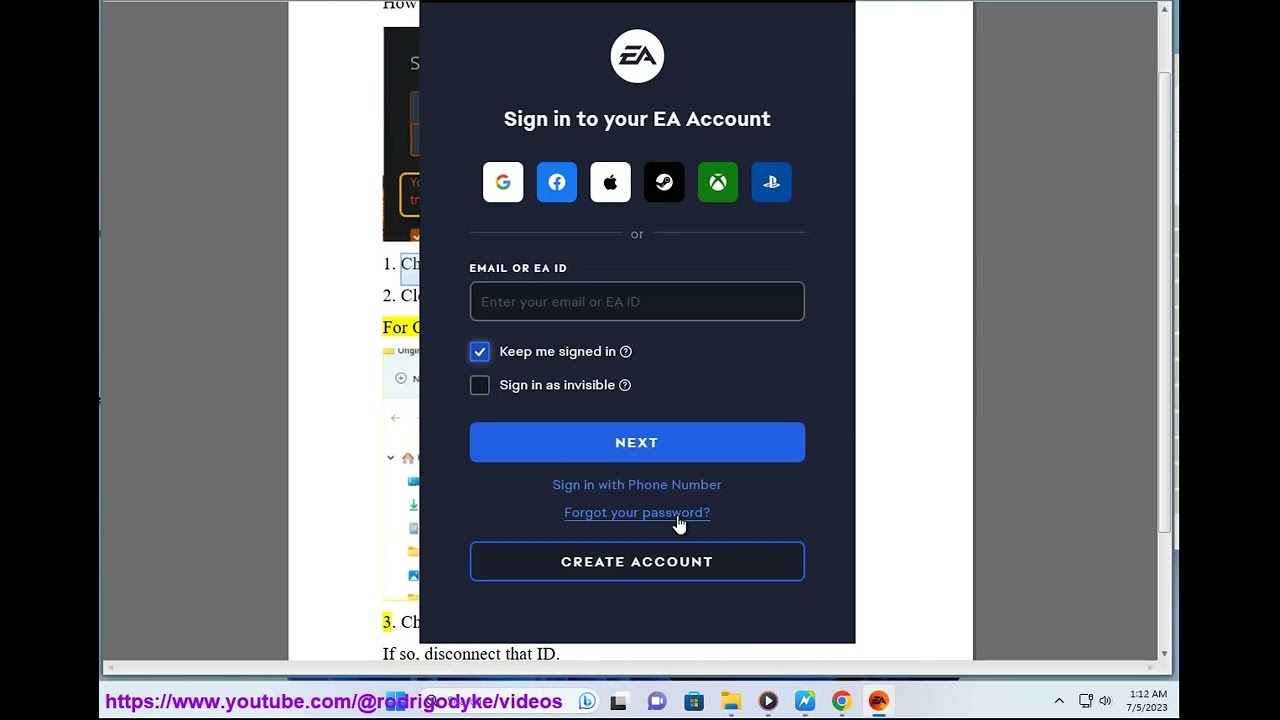Screen dimensions: 1280x720
Task: Open help for Keep me signed in
Action: tap(626, 352)
